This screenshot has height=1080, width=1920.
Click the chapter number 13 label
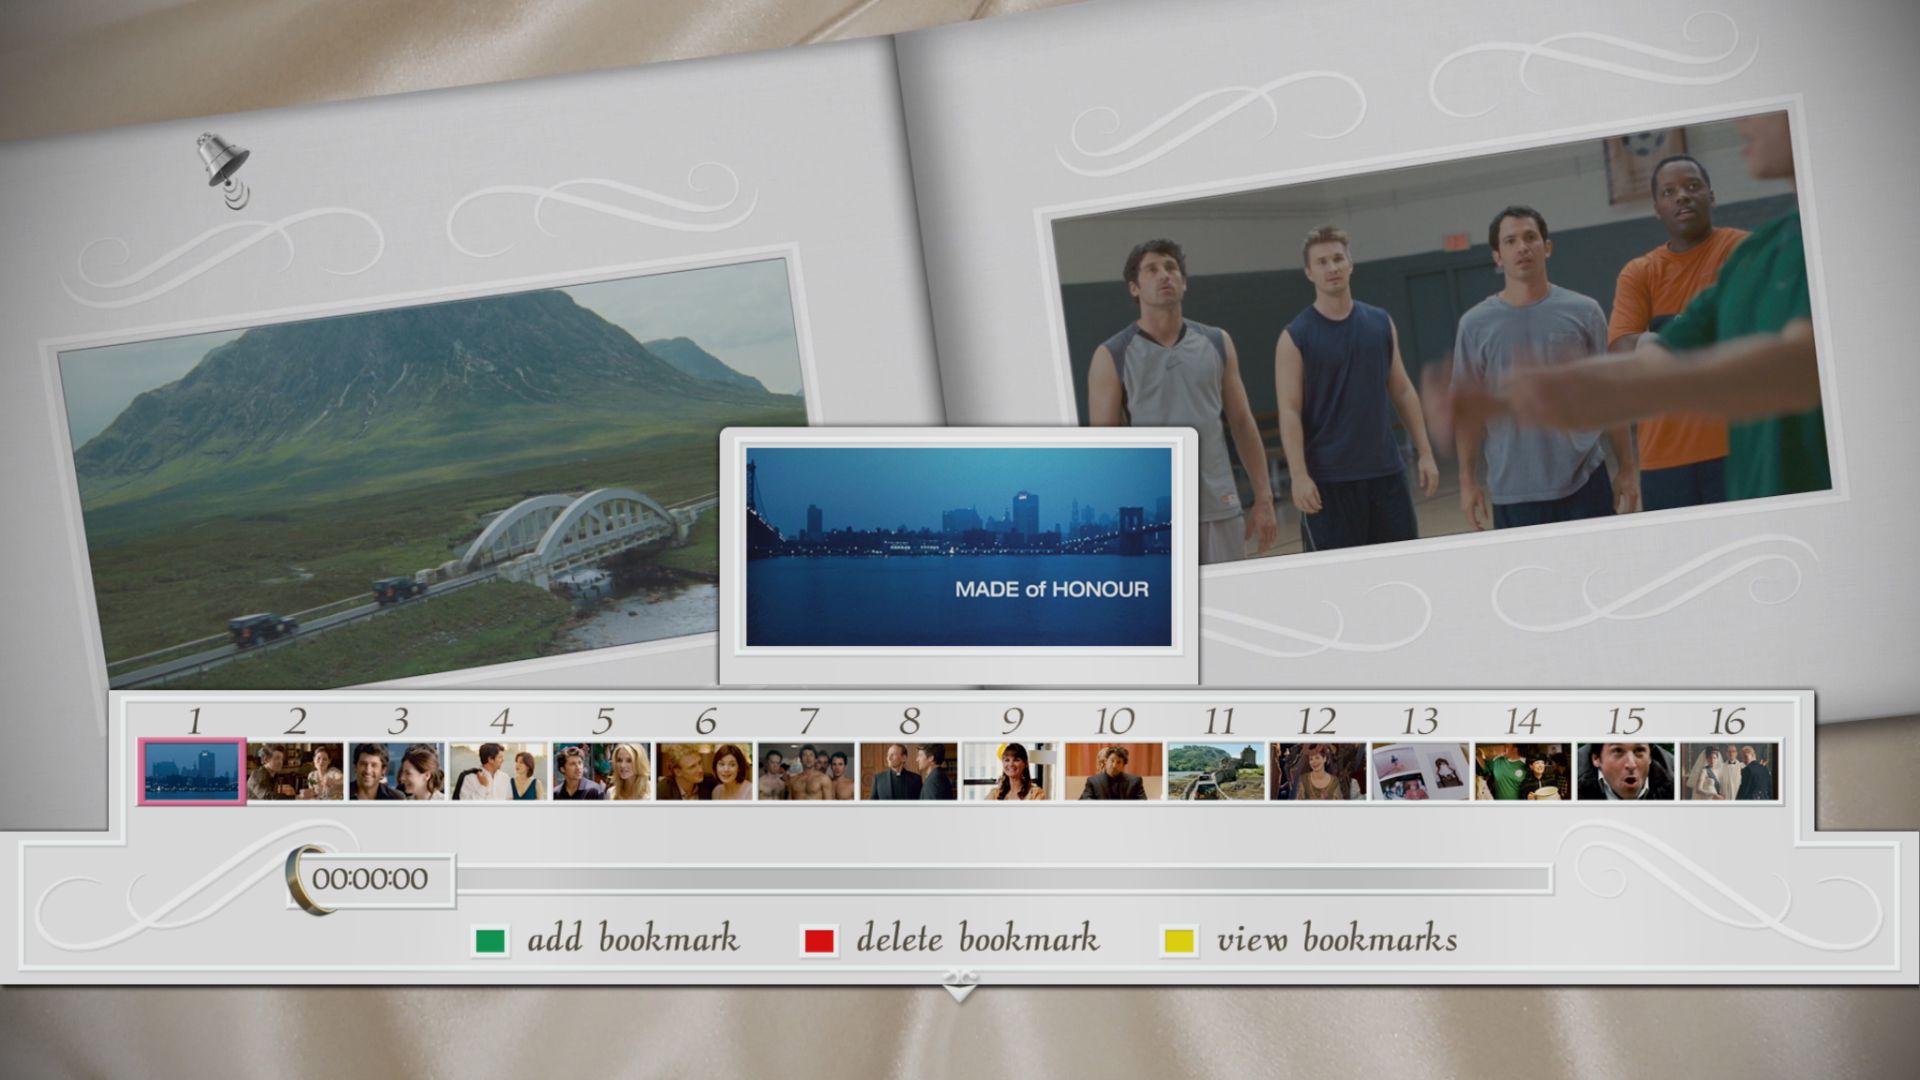point(1420,720)
